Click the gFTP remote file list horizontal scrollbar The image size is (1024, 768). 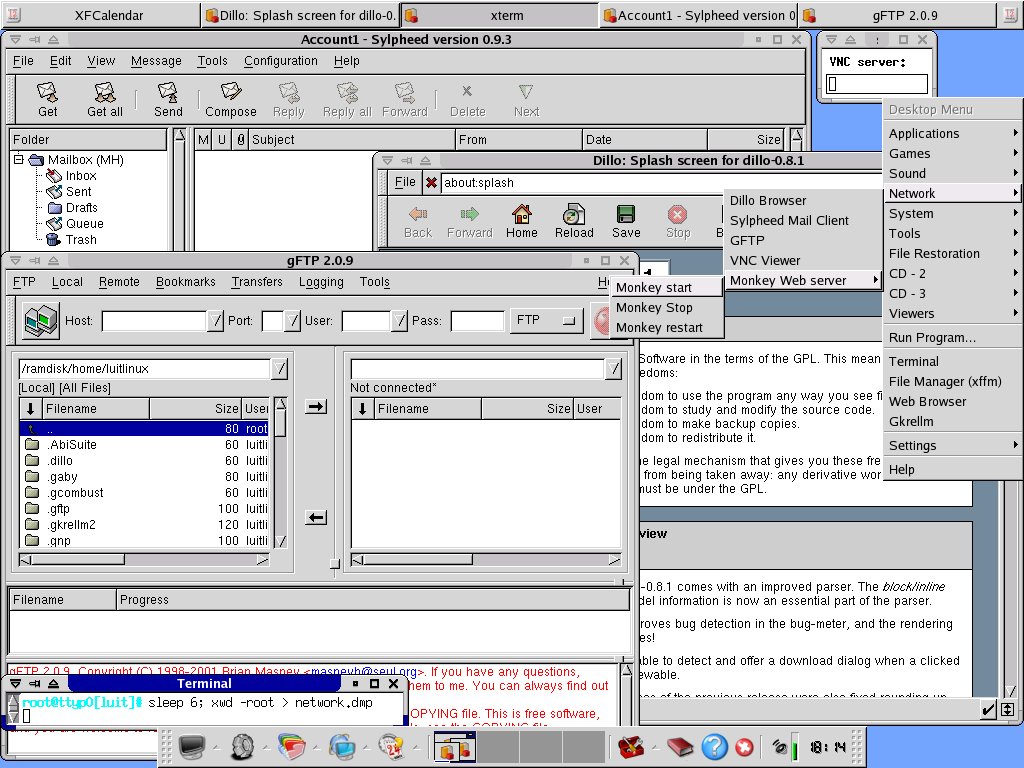click(x=486, y=560)
